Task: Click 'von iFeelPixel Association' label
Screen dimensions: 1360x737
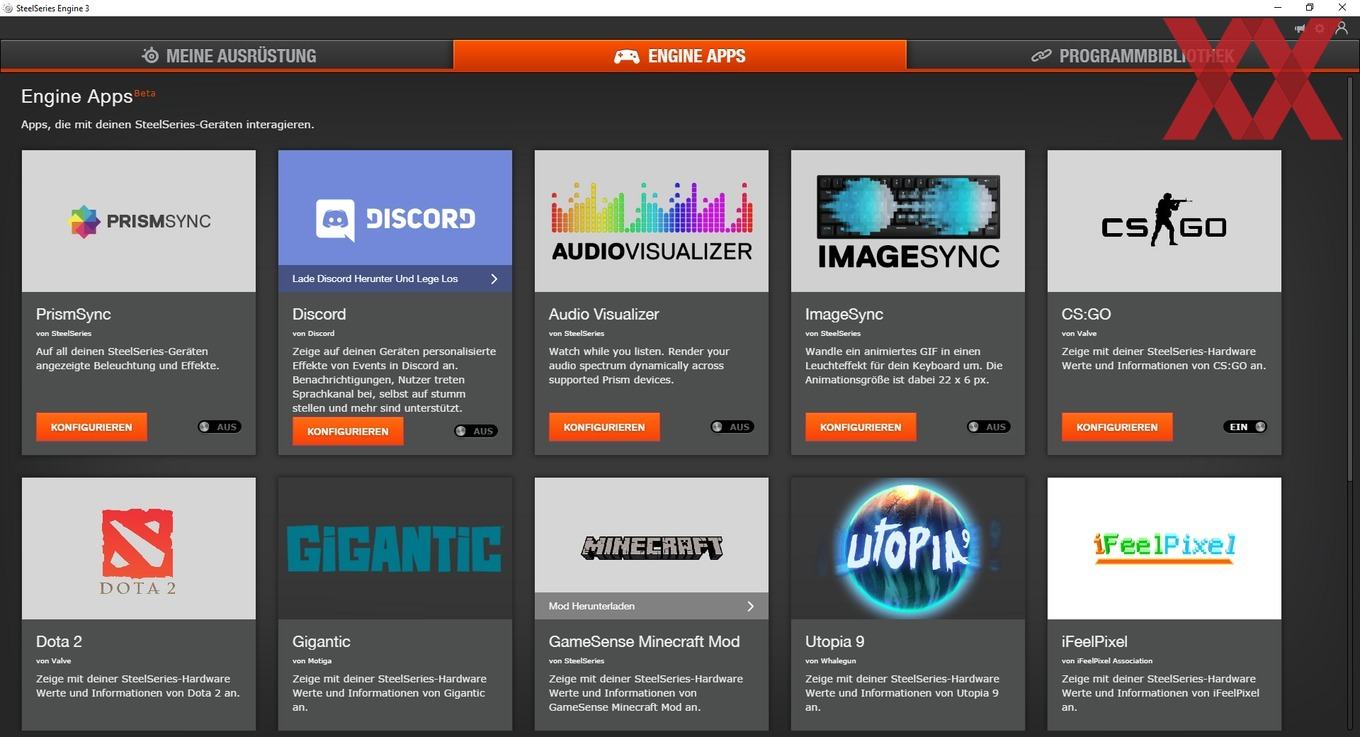Action: [x=1107, y=661]
